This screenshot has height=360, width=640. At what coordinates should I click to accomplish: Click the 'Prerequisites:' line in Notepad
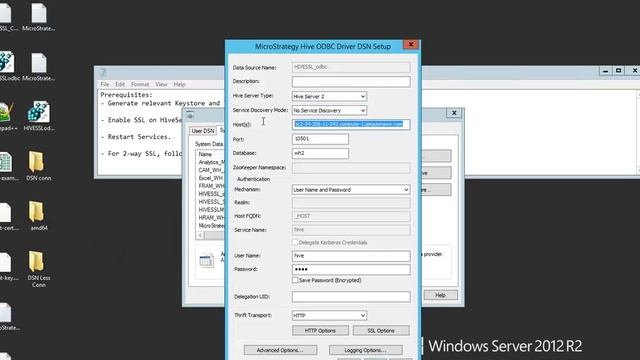click(x=126, y=95)
